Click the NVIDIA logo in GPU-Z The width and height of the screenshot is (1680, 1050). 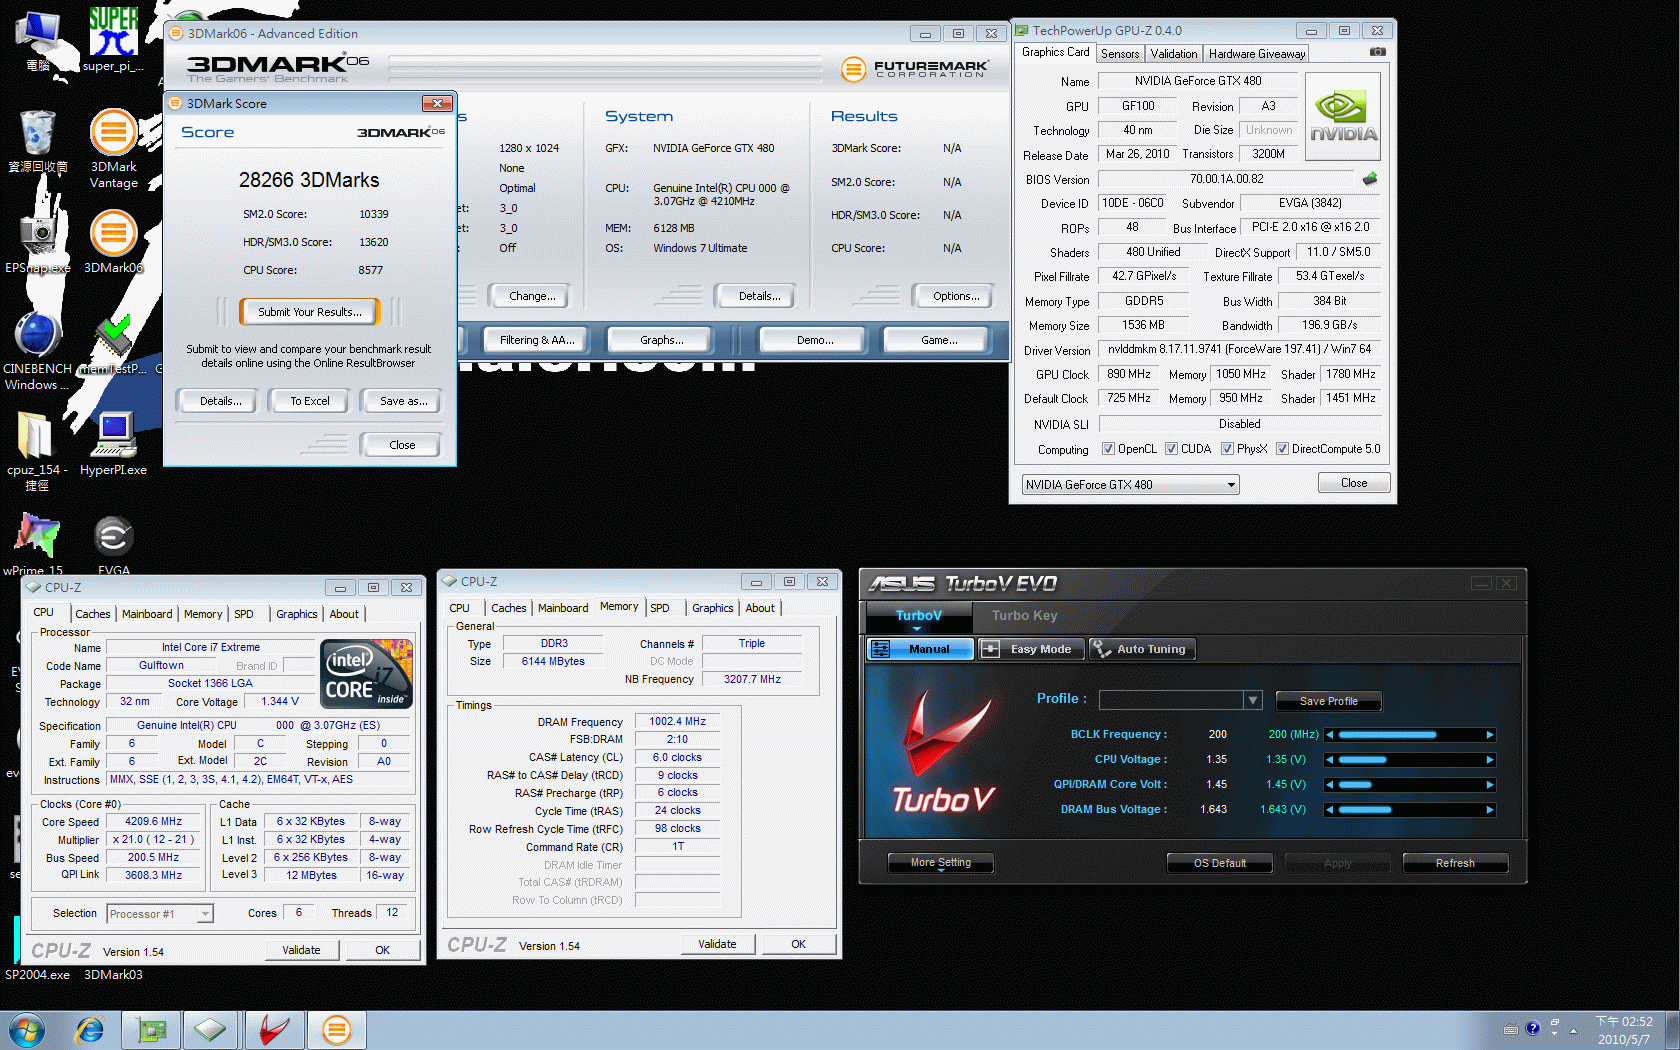click(x=1343, y=116)
